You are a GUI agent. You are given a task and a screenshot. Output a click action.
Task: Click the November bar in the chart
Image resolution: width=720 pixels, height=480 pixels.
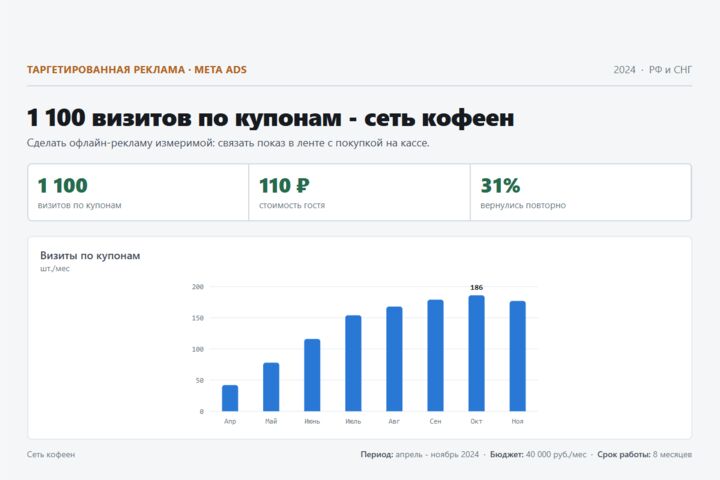coord(518,356)
